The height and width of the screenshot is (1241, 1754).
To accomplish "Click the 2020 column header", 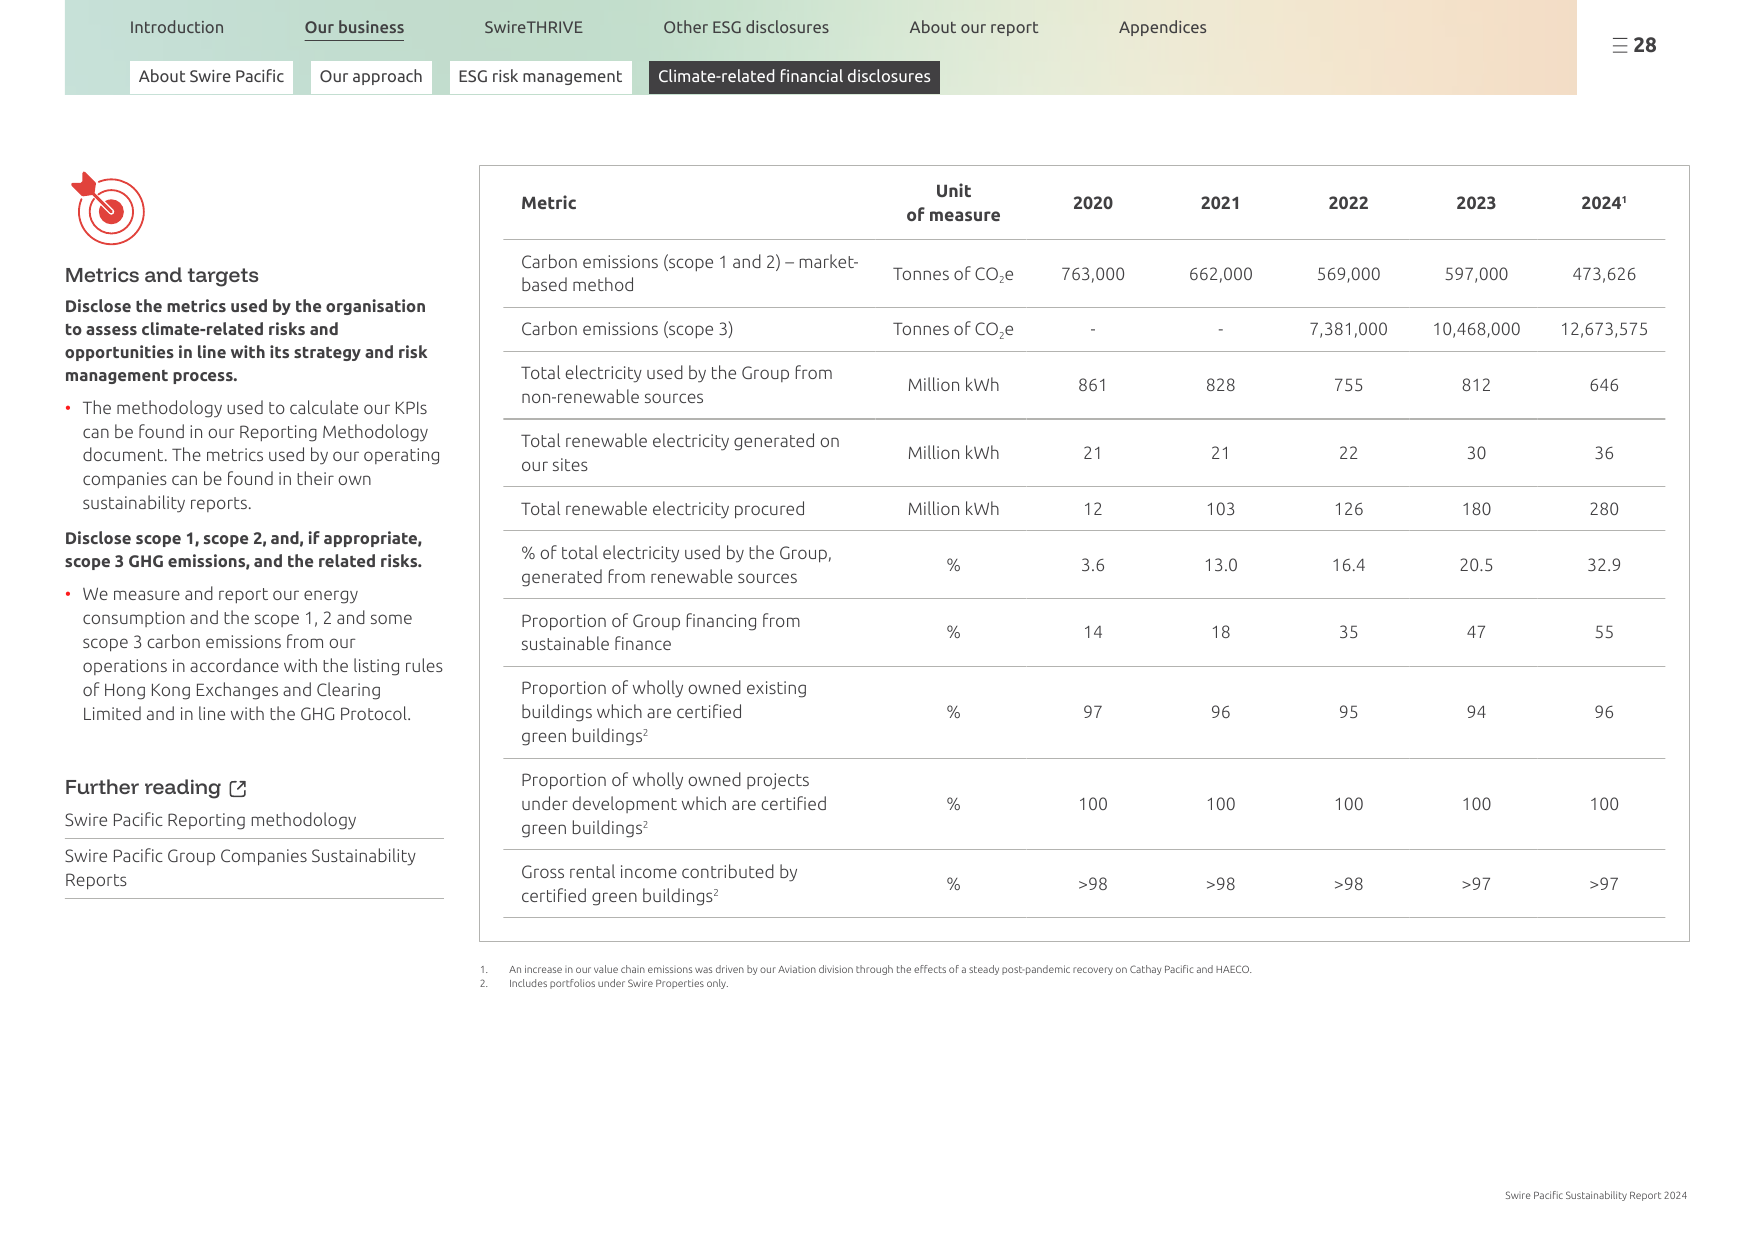I will [1092, 203].
